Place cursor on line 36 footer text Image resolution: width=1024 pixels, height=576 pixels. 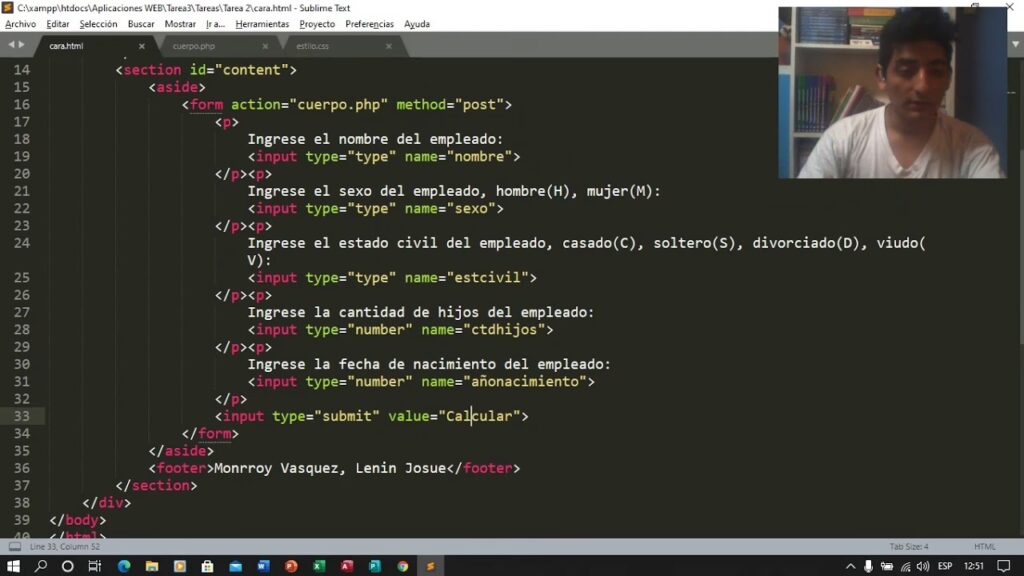pos(330,468)
